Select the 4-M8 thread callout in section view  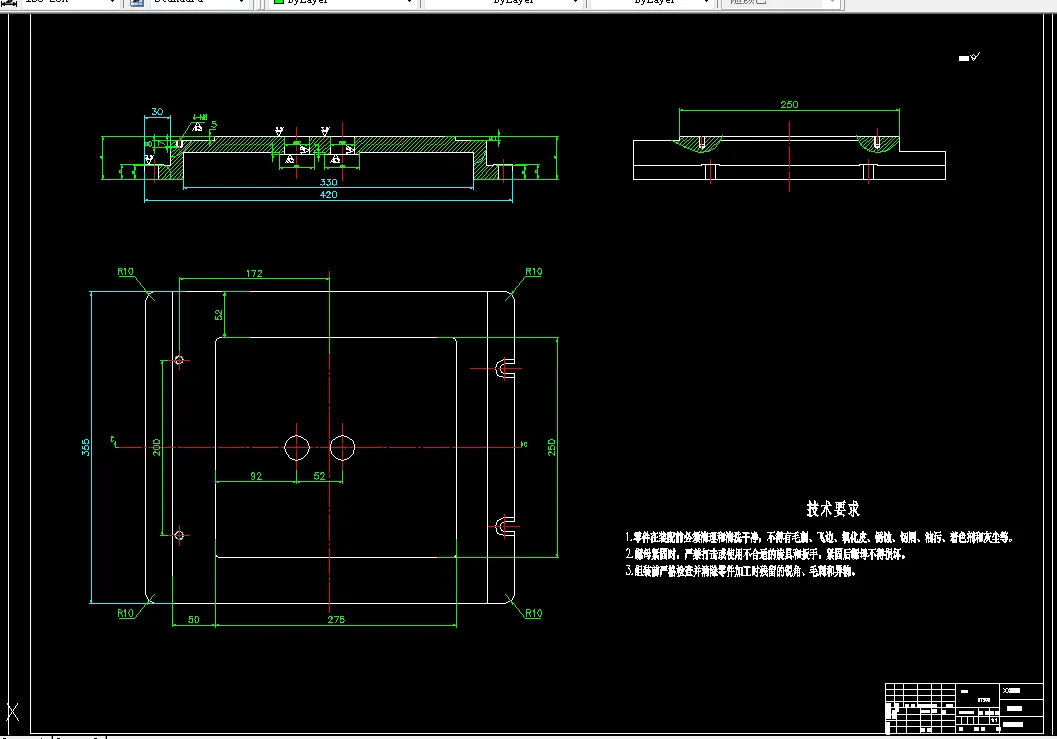(200, 117)
